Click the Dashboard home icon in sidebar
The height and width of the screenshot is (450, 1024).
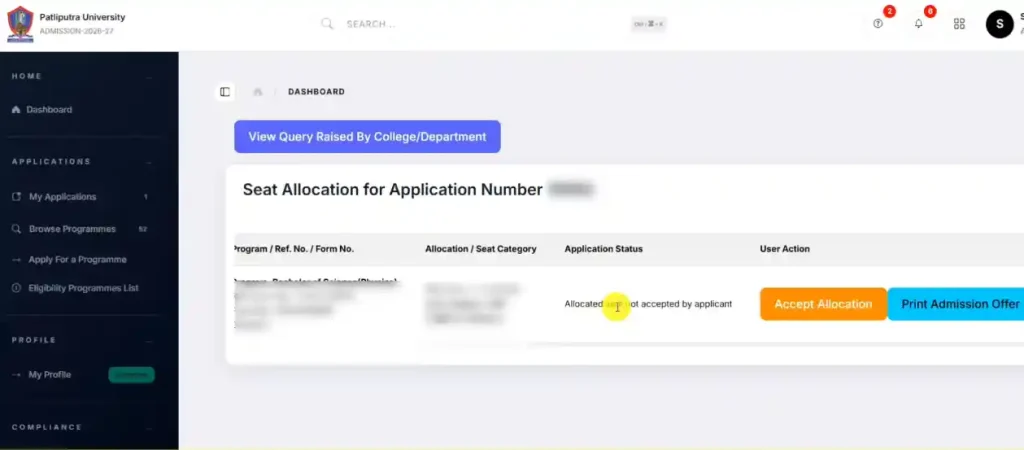pyautogui.click(x=16, y=110)
